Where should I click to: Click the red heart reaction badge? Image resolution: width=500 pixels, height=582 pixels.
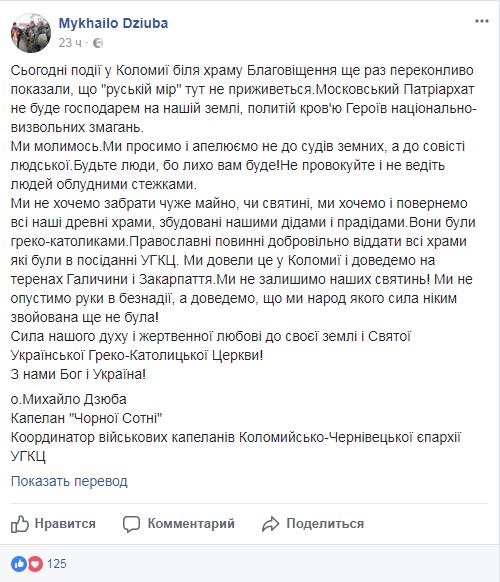click(35, 564)
